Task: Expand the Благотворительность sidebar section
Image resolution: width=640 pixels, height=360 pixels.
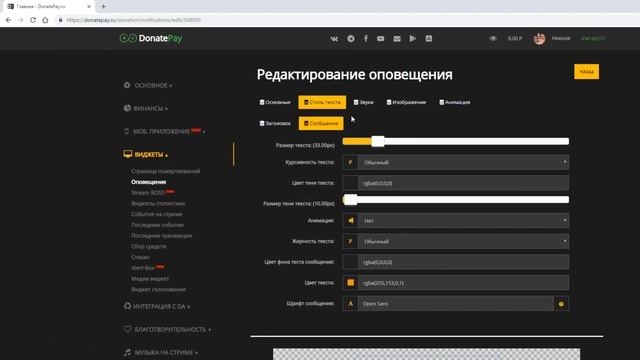Action: pyautogui.click(x=167, y=329)
